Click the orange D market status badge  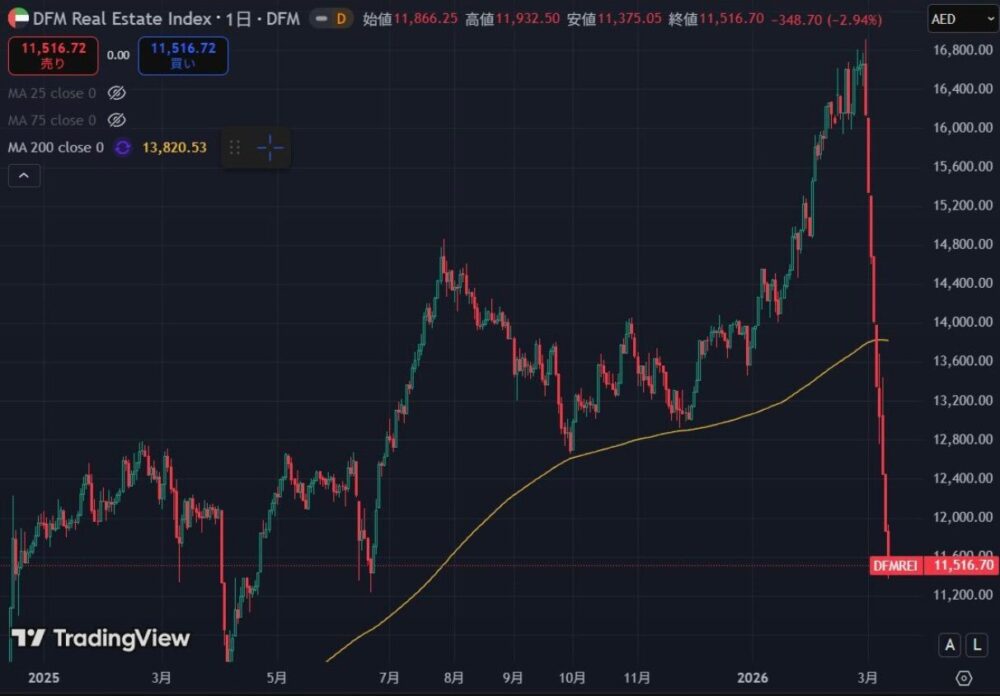[x=342, y=18]
